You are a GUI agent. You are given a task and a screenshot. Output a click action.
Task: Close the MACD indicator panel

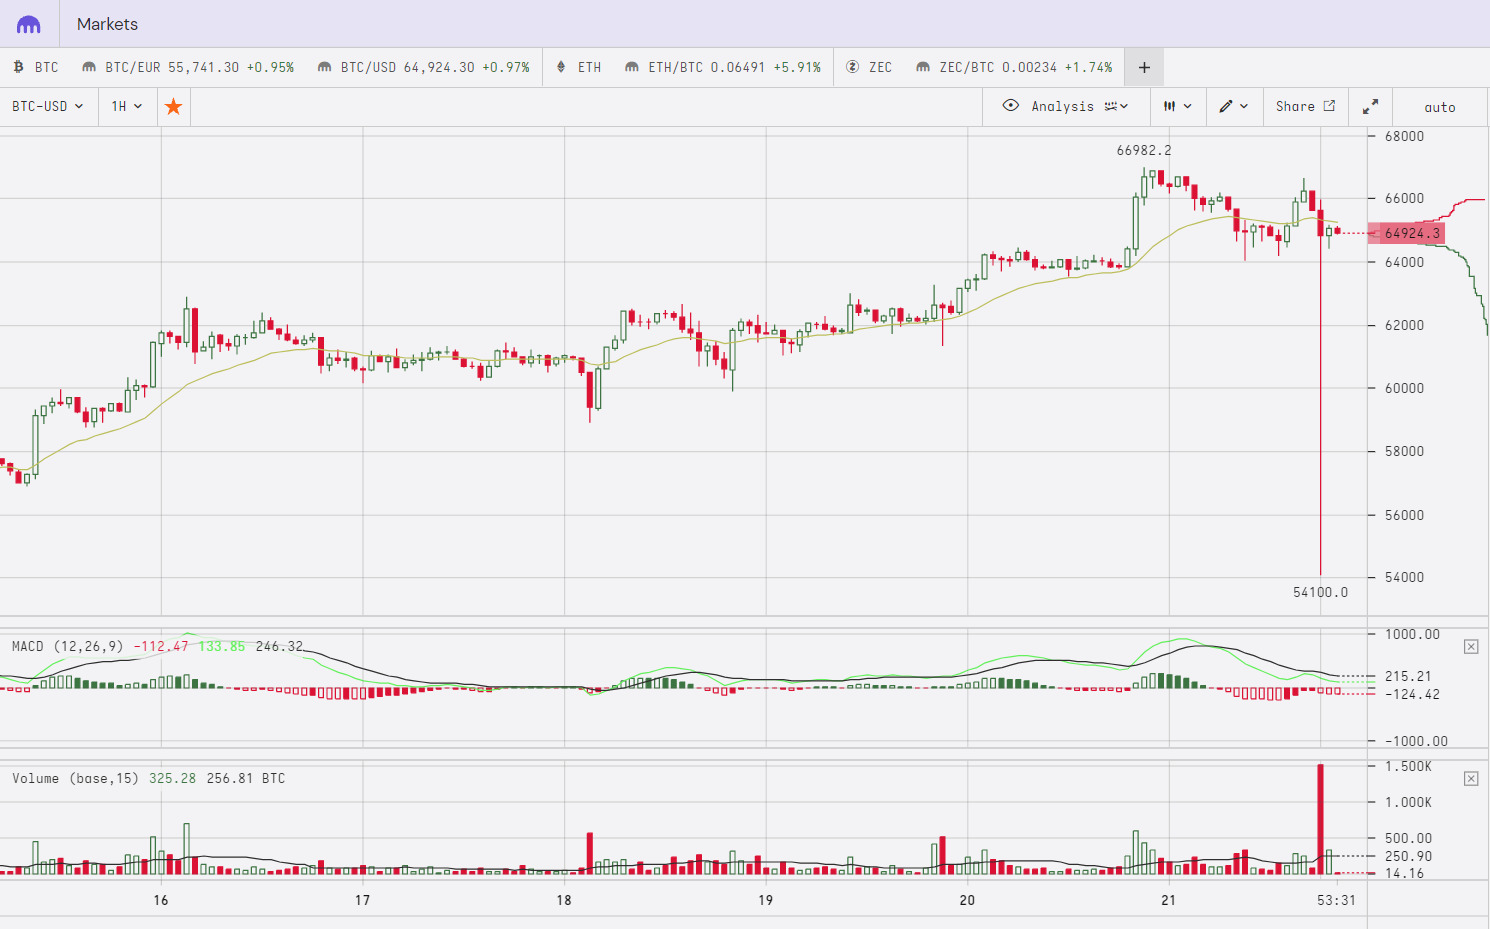click(x=1471, y=647)
